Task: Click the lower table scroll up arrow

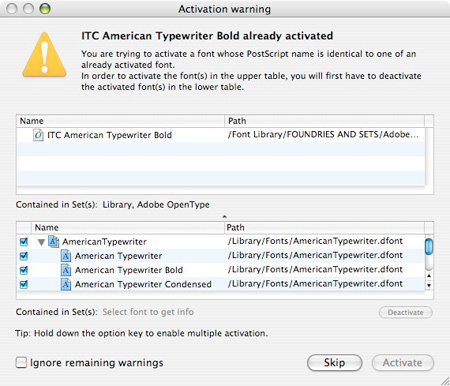Action: tap(429, 276)
